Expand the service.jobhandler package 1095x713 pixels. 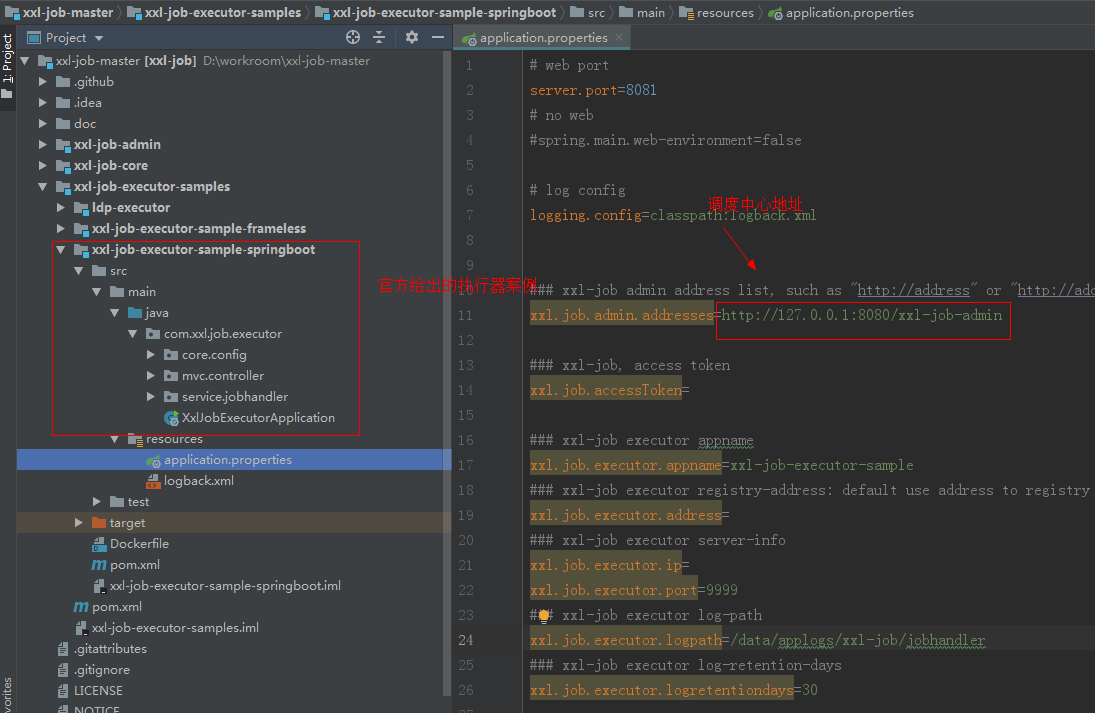pyautogui.click(x=151, y=397)
